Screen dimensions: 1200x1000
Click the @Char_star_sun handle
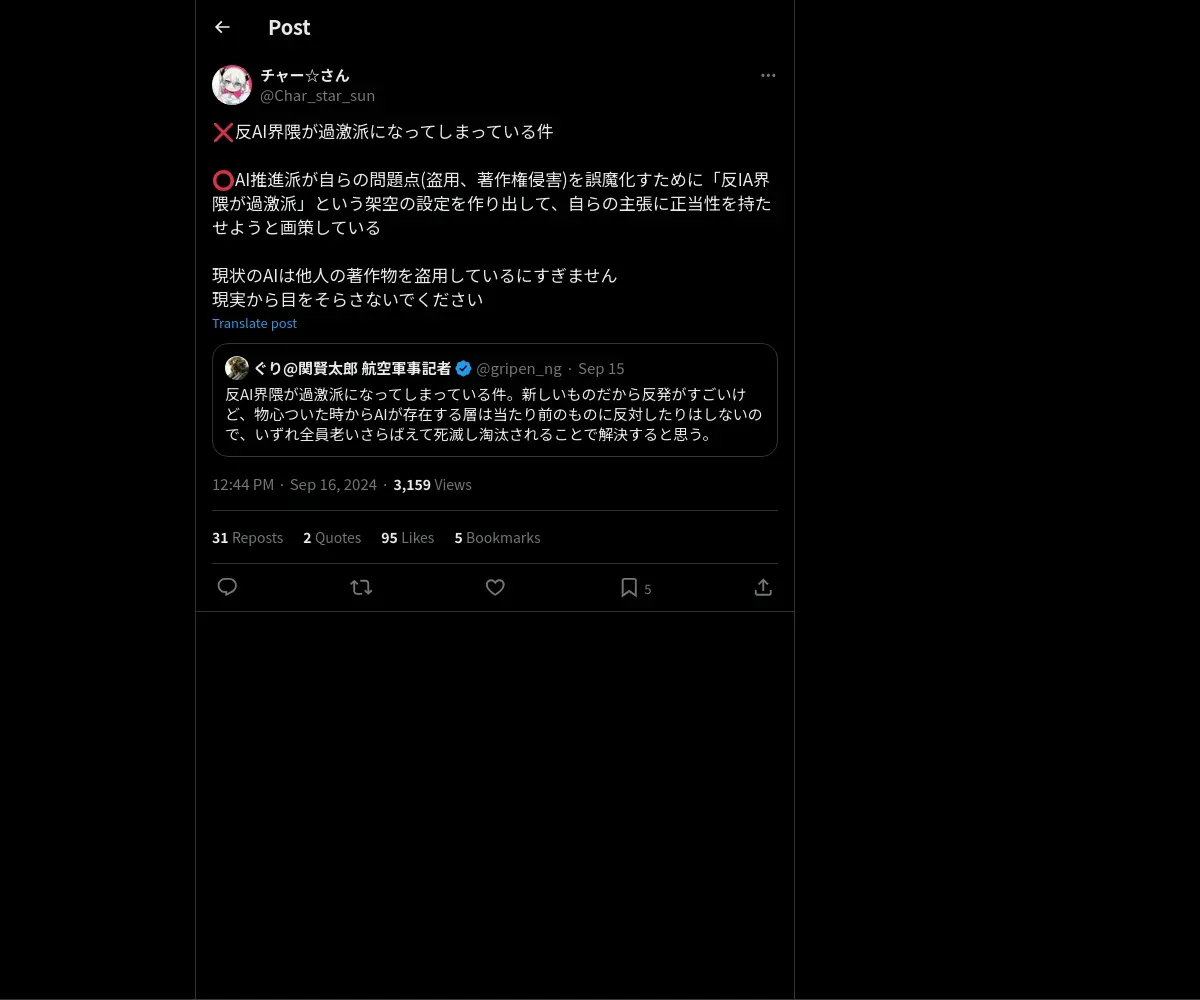tap(318, 96)
